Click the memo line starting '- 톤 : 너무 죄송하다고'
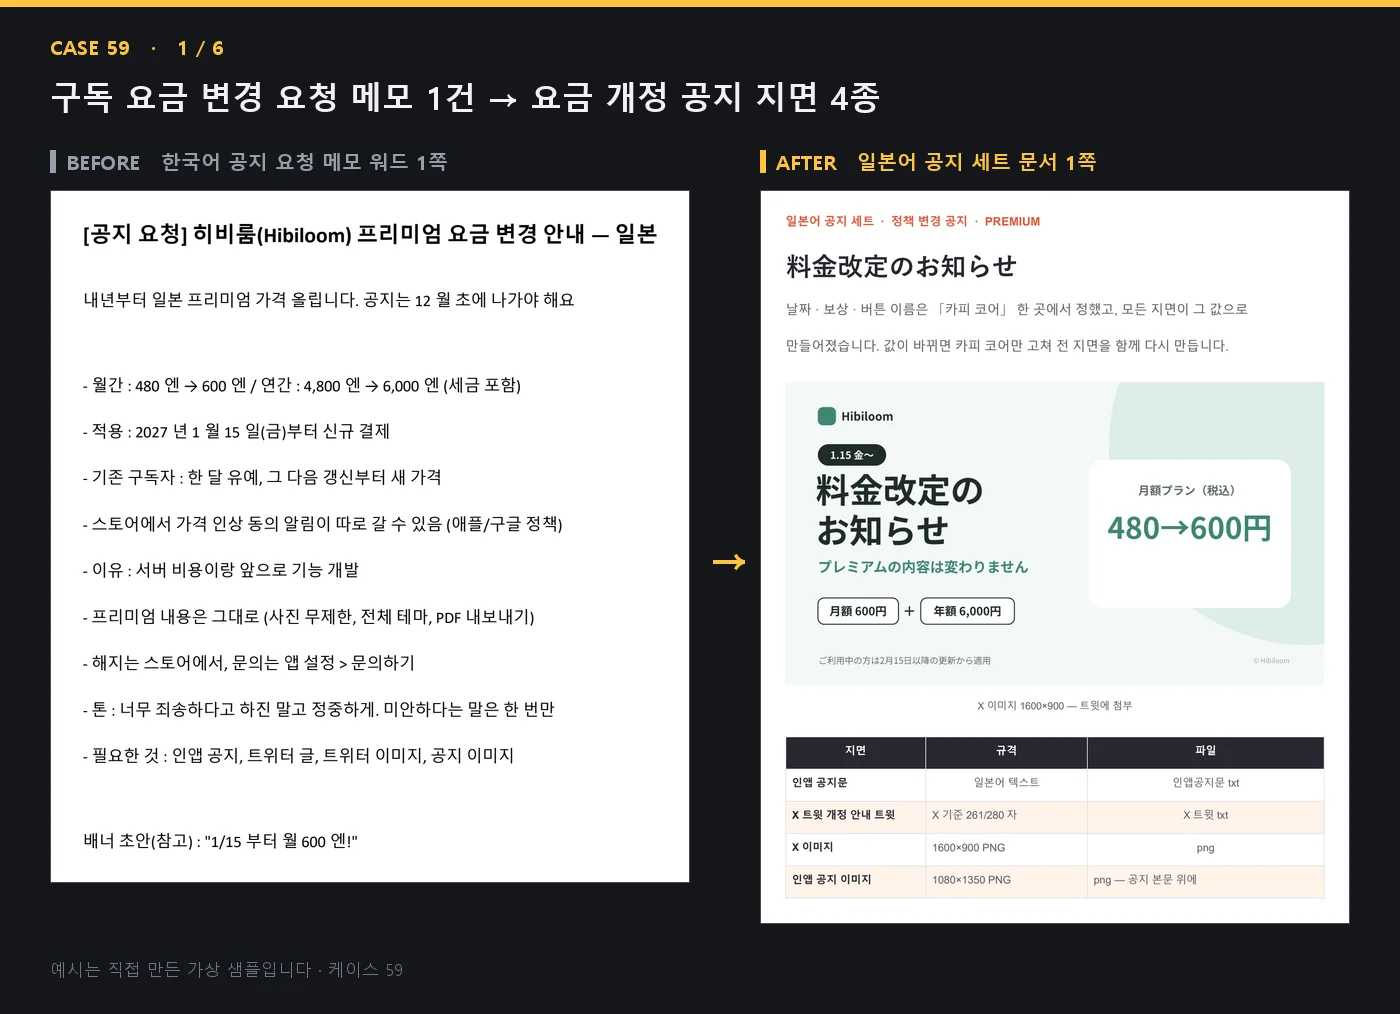The image size is (1400, 1014). (319, 709)
